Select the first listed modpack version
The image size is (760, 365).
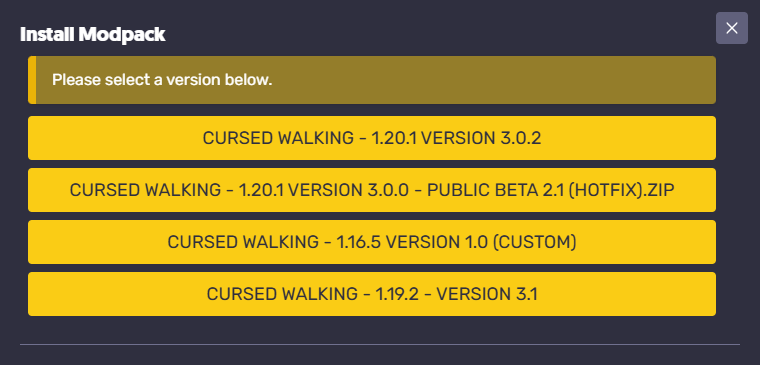tap(372, 138)
